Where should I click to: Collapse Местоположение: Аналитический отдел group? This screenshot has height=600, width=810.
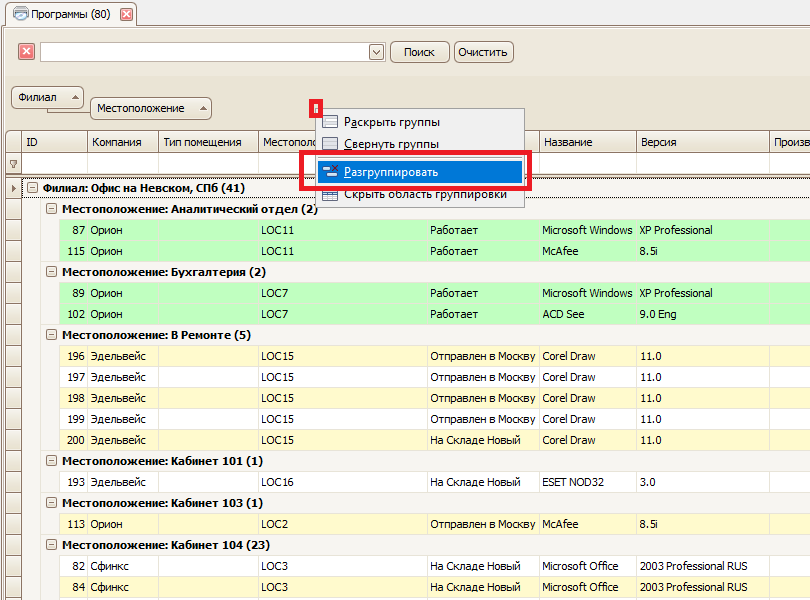[51, 209]
